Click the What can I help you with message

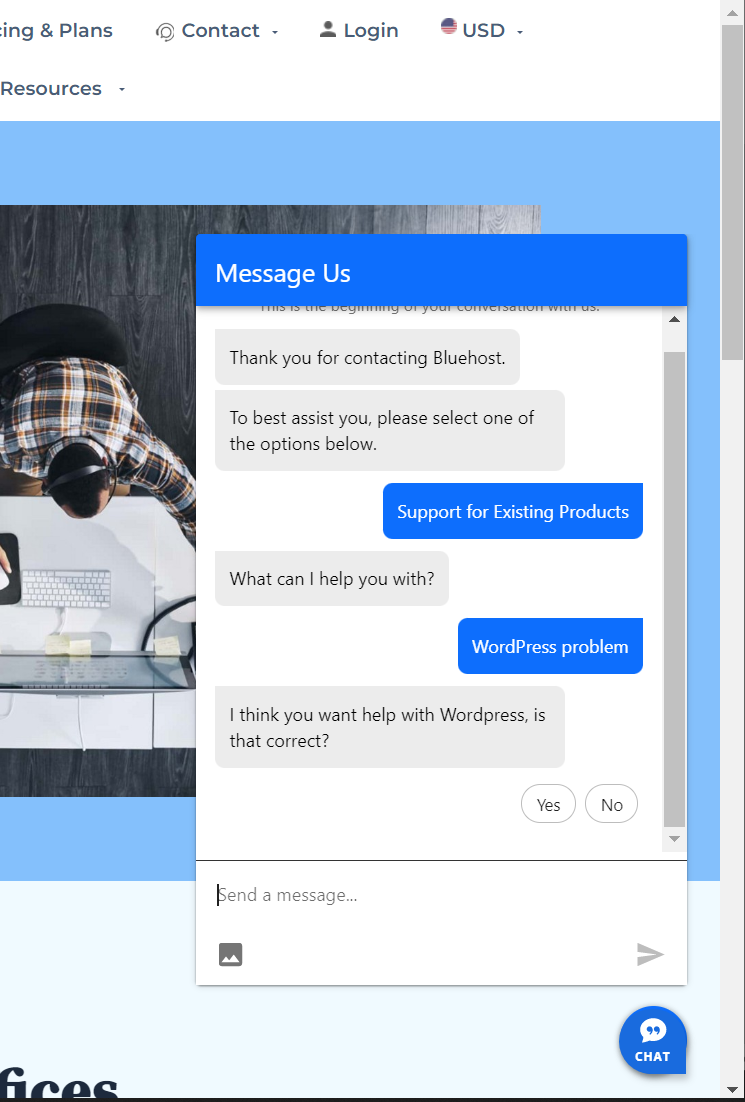(332, 578)
